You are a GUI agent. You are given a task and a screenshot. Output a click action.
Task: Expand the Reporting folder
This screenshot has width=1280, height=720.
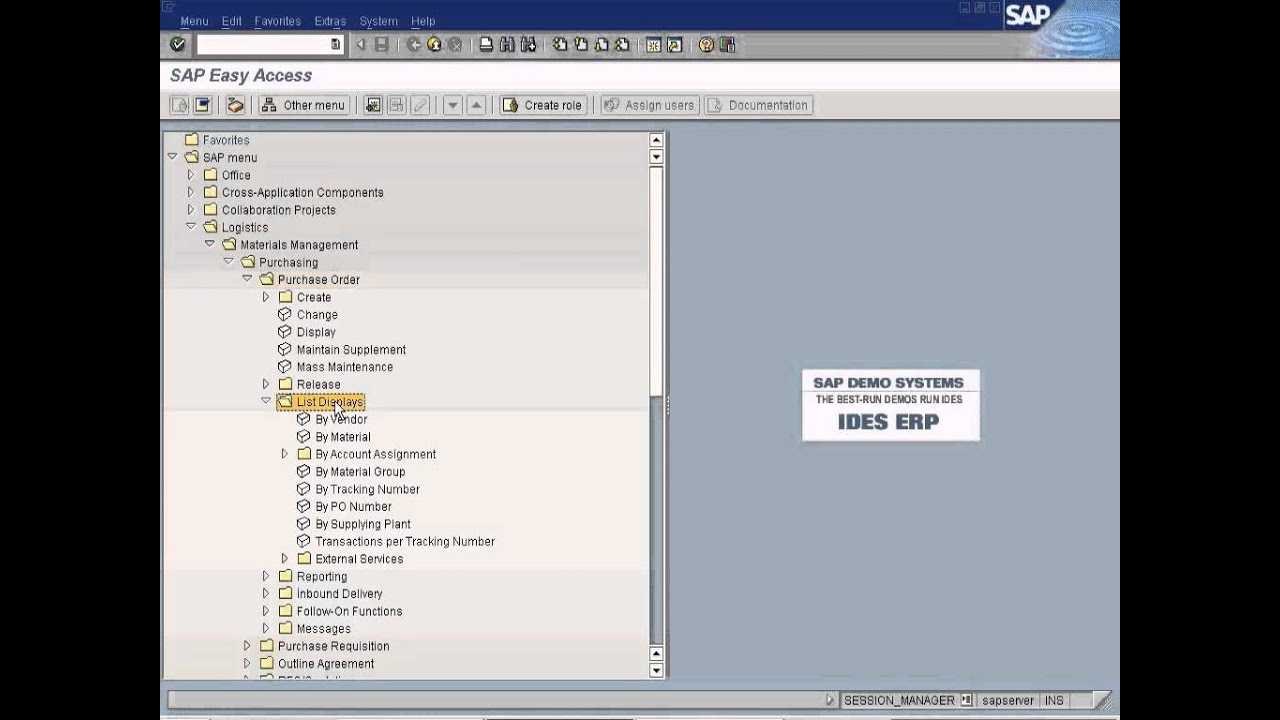pos(266,576)
